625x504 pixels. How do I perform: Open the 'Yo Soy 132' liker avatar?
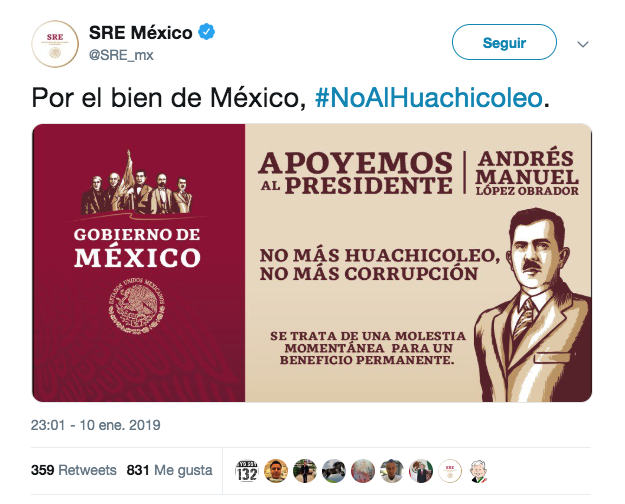(247, 471)
